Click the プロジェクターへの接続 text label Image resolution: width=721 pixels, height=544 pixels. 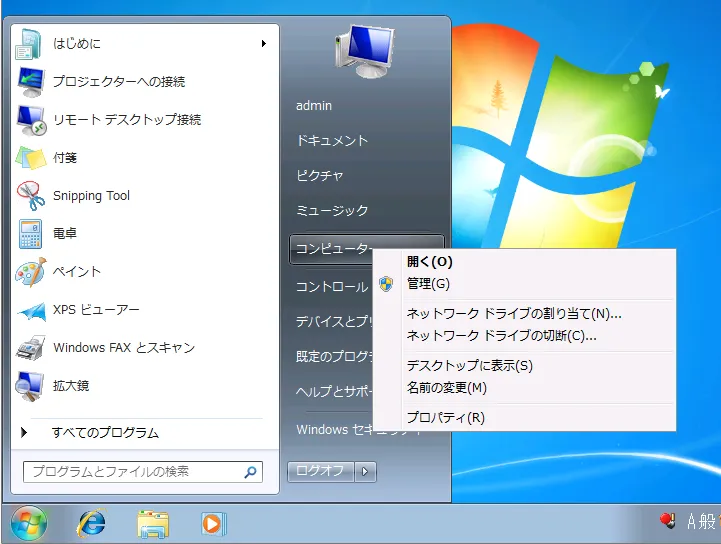119,82
